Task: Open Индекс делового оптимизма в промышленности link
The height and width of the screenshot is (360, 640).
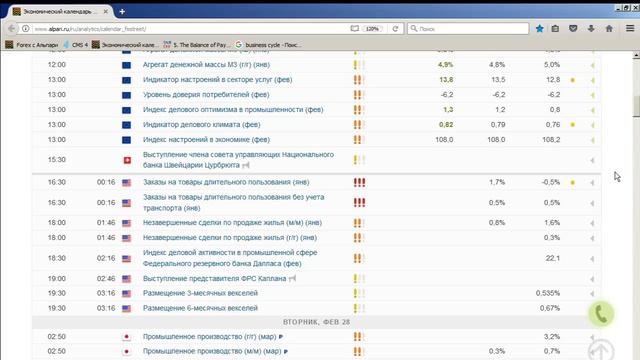Action: 233,110
